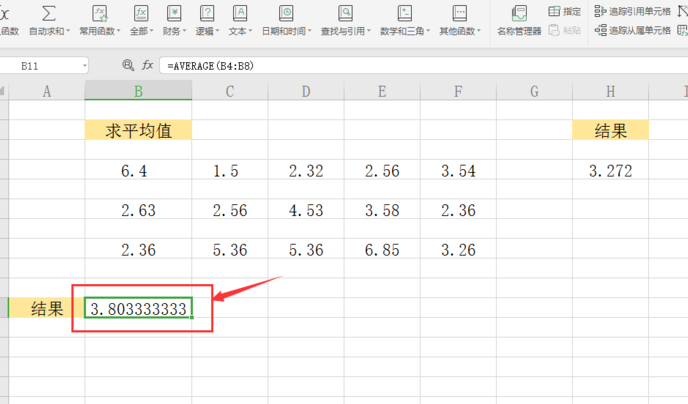Open the Name Manager (名称管理器)
Screen dimensions: 688x404
click(519, 19)
